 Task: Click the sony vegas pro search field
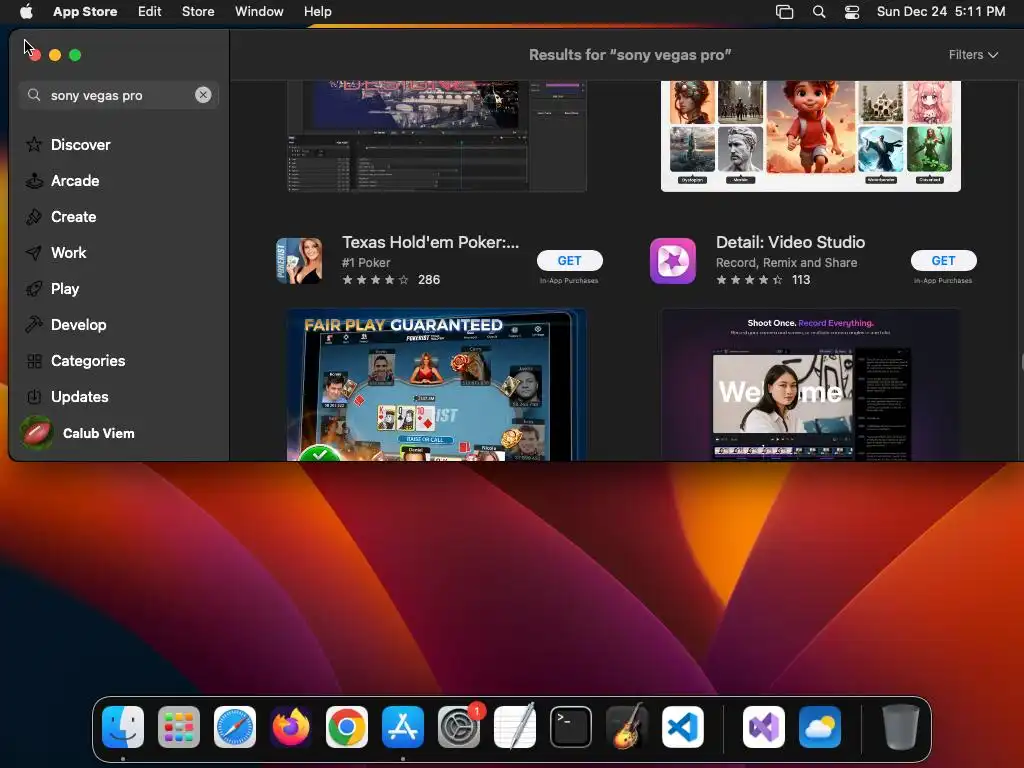118,95
